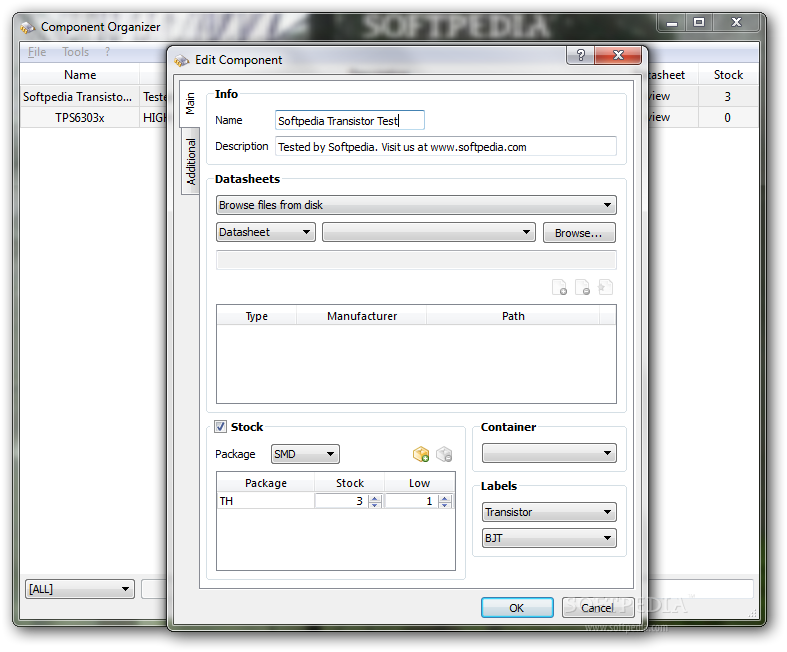
Task: Click the remove package box icon
Action: click(x=444, y=454)
